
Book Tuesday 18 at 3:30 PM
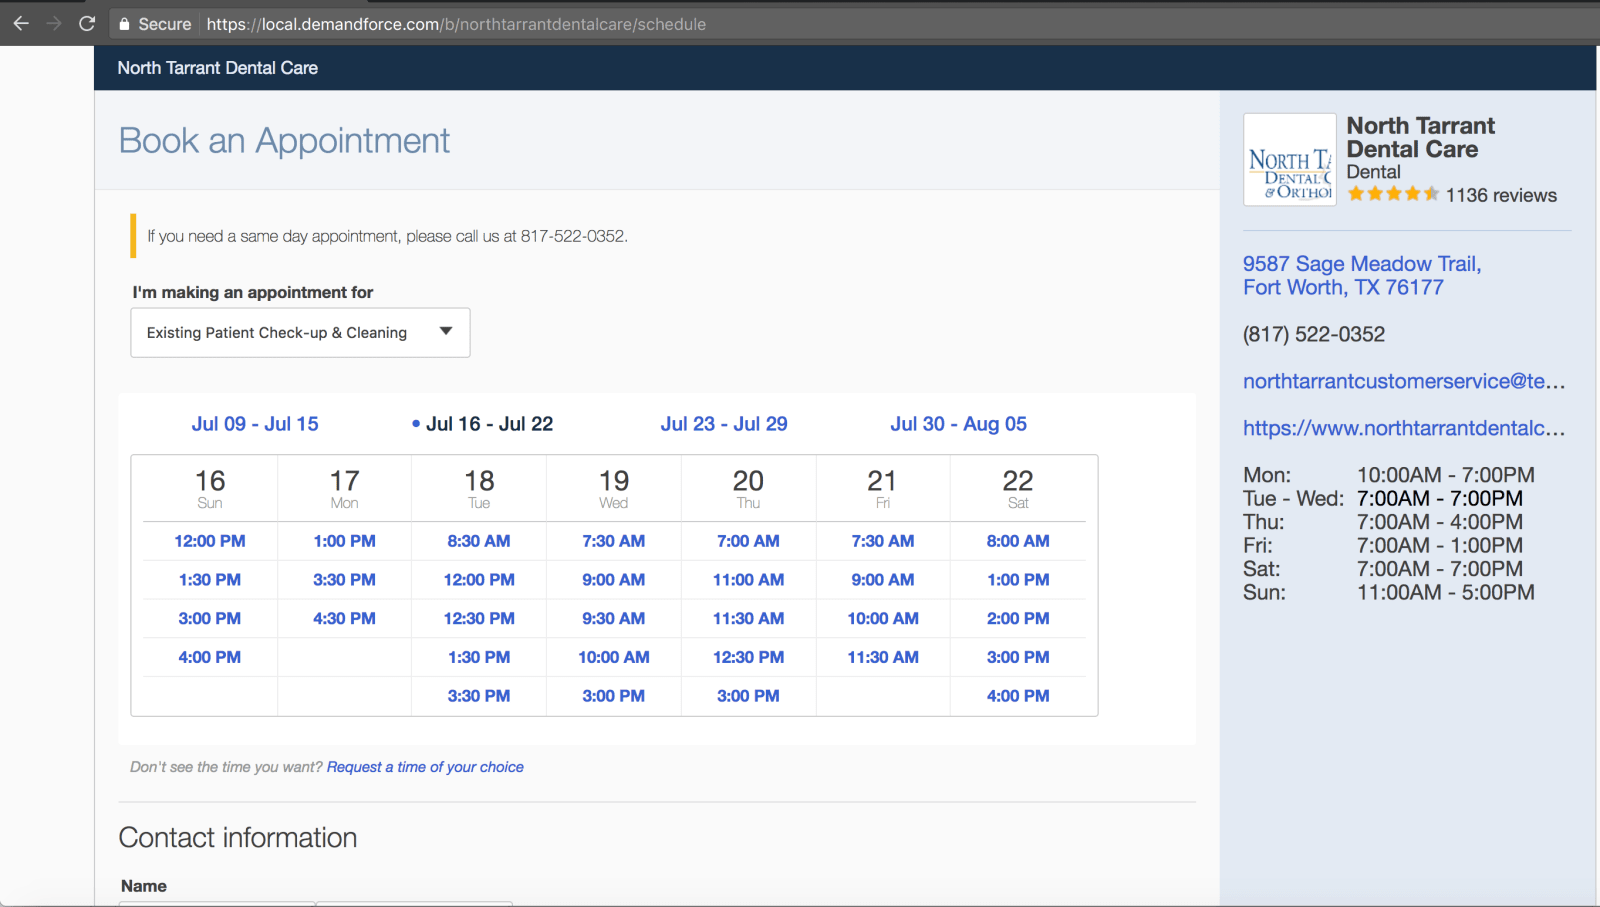point(479,696)
